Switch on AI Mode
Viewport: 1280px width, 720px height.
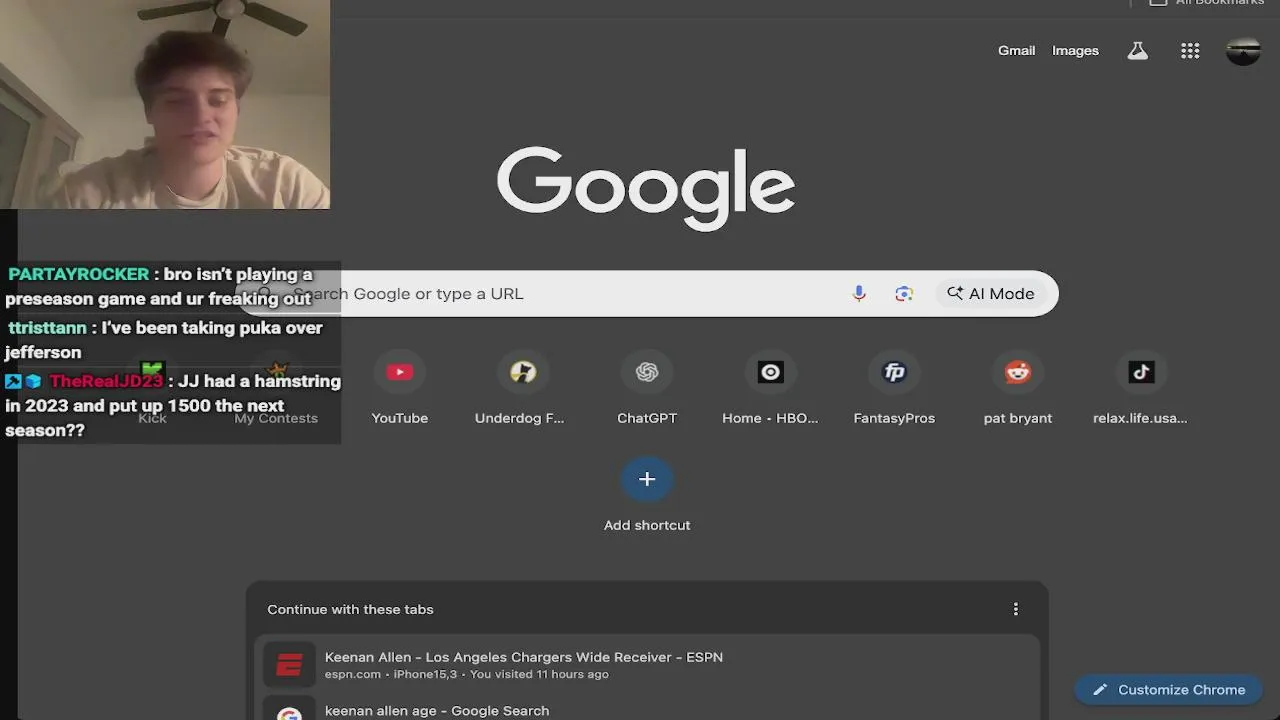[991, 294]
